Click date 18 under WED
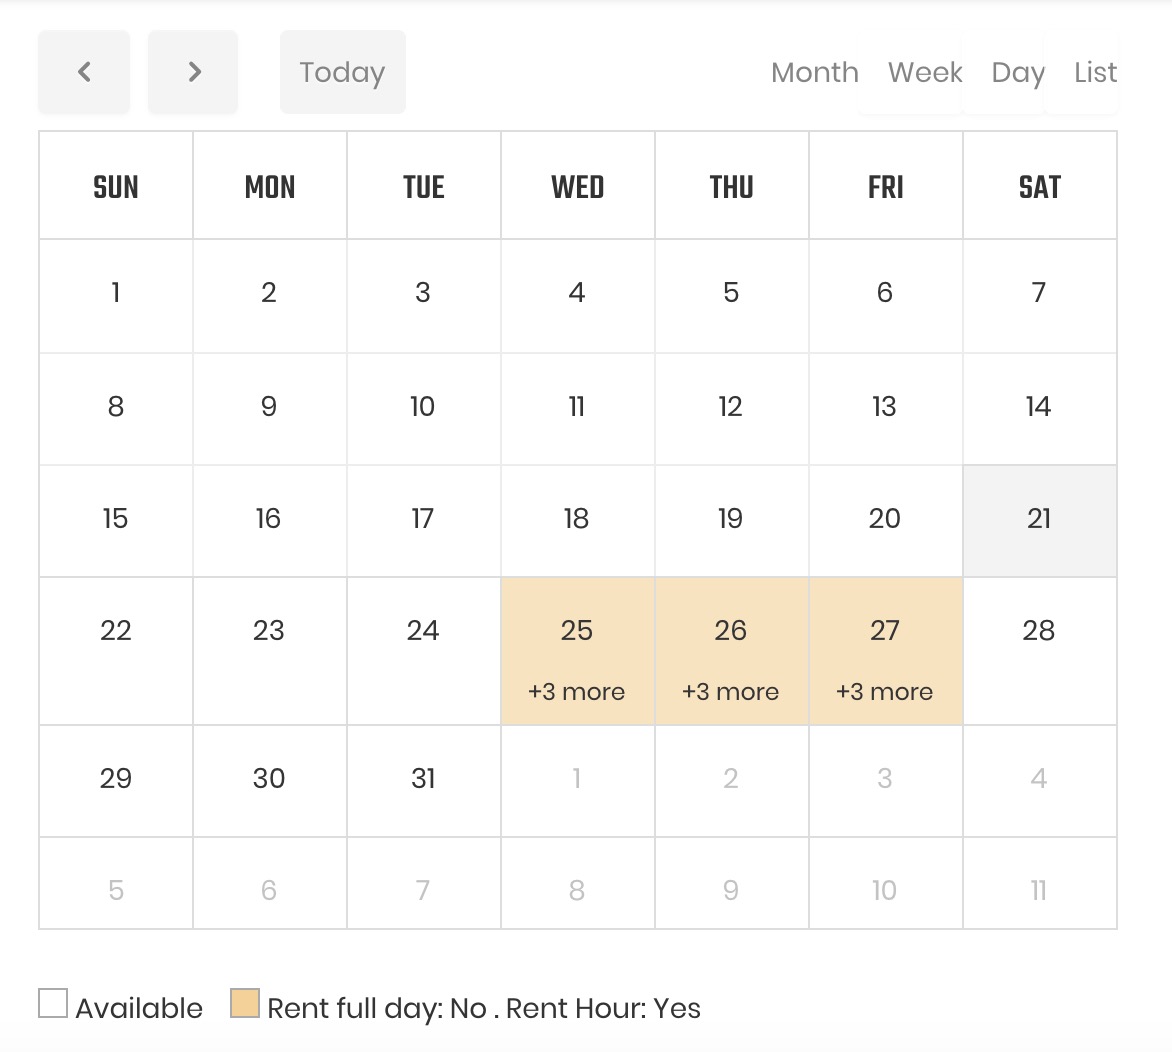This screenshot has width=1172, height=1052. [x=577, y=520]
